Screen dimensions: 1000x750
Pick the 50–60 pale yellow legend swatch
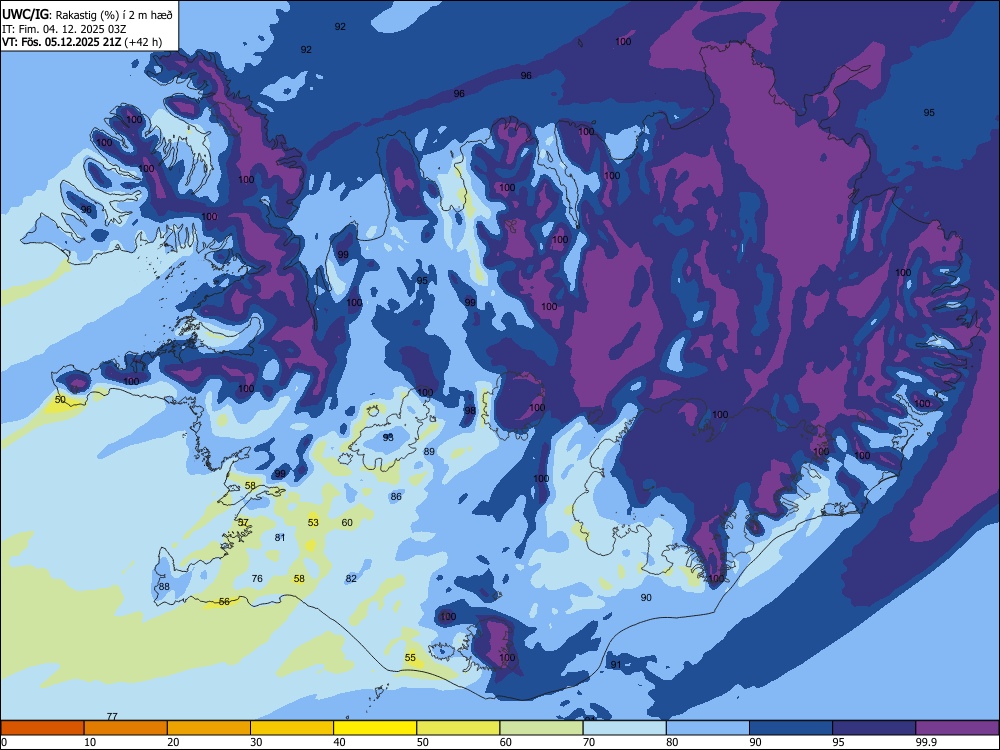(x=458, y=728)
